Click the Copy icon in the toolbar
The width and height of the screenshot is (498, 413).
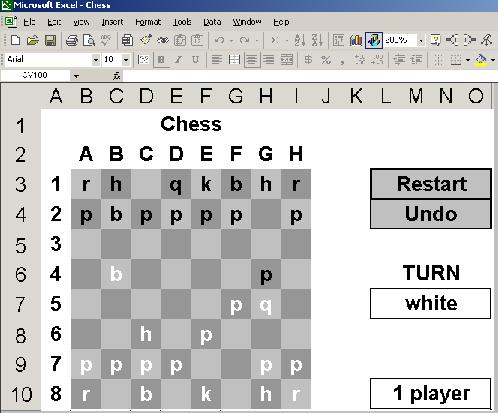click(127, 40)
